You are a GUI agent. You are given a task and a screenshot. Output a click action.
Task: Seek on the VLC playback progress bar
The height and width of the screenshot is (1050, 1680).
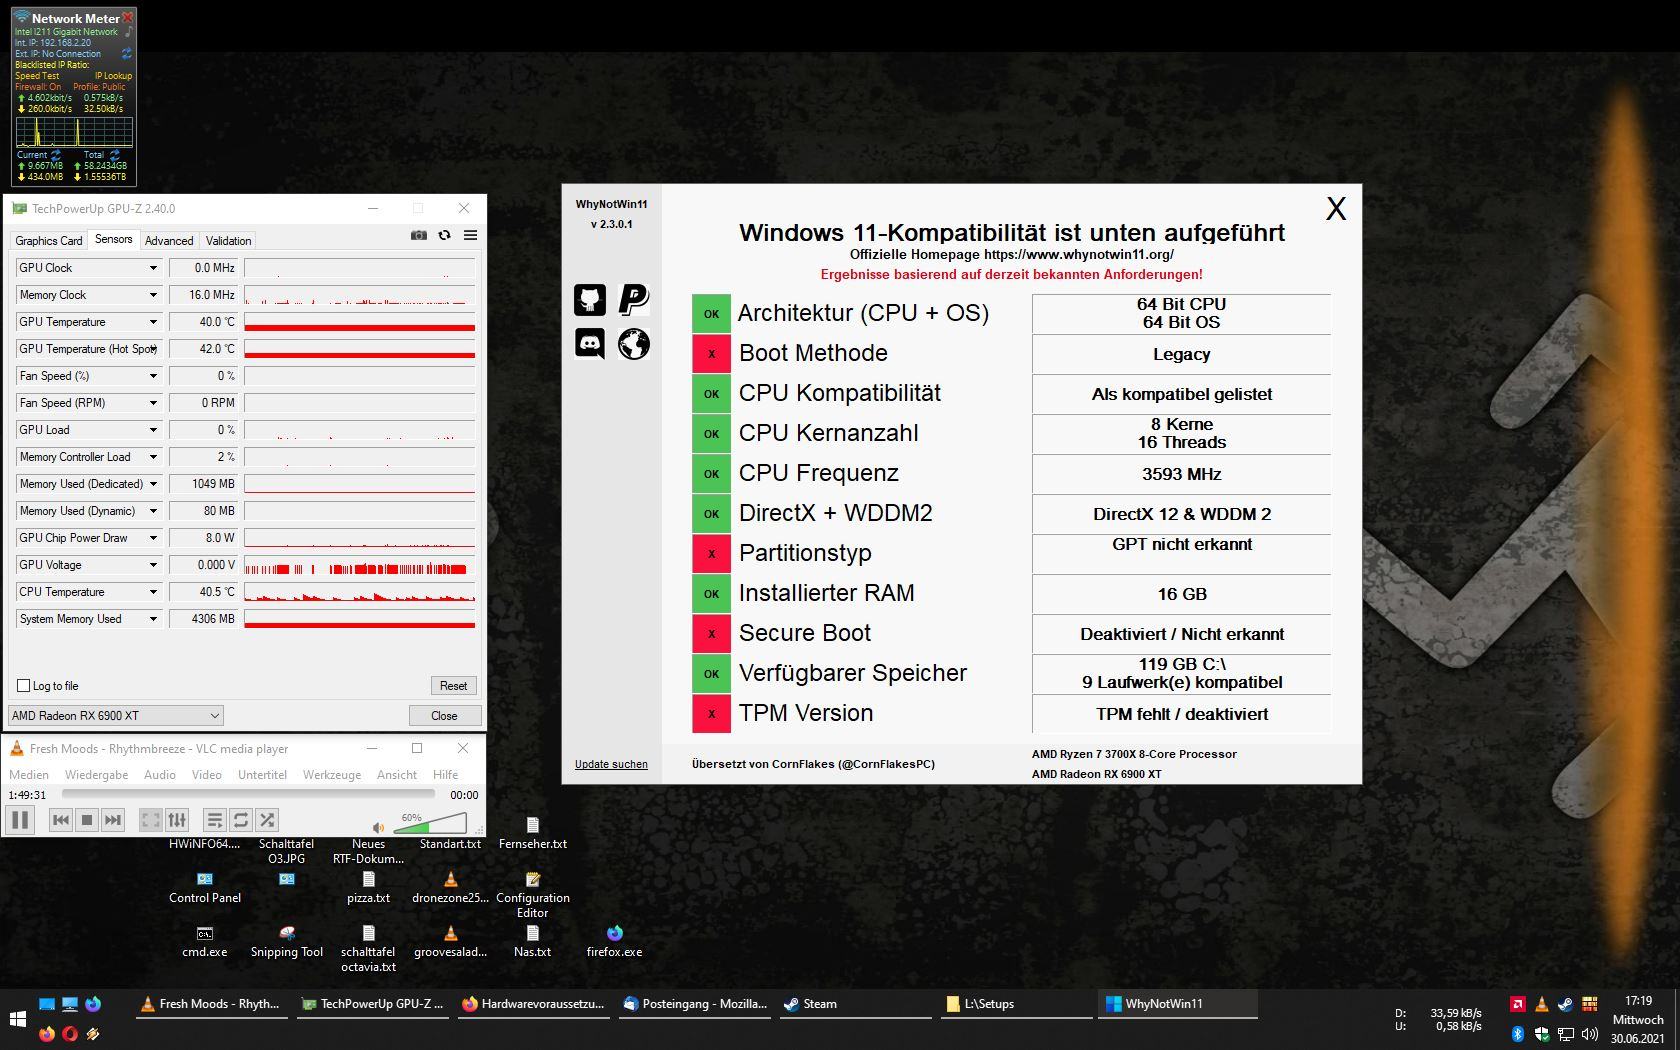tap(248, 794)
